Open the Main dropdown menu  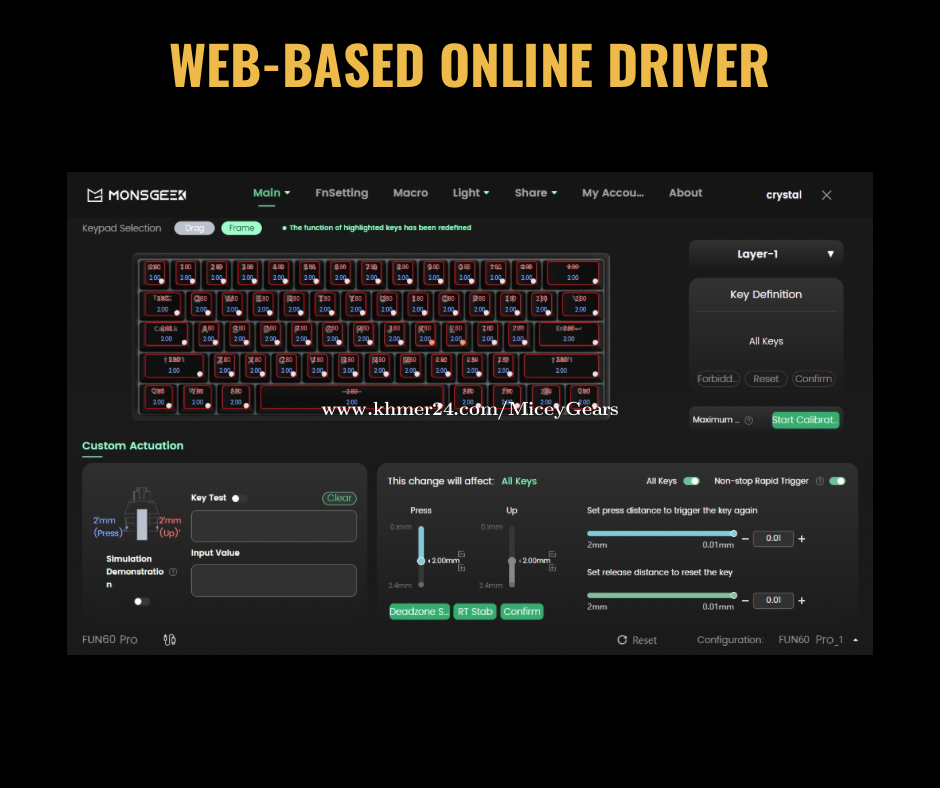coord(272,193)
